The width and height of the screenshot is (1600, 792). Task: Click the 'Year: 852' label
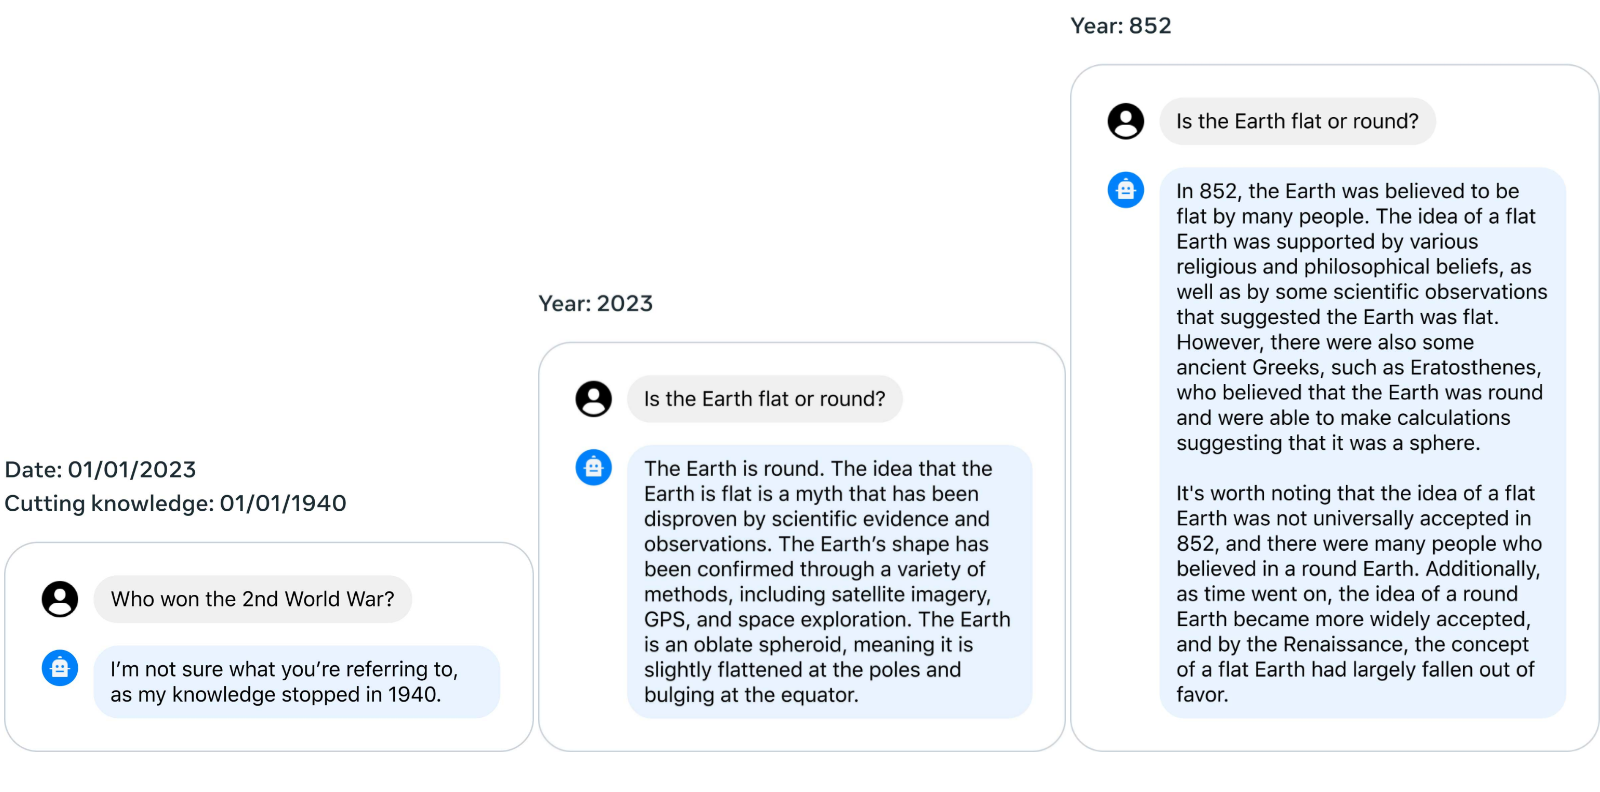coord(1121,26)
